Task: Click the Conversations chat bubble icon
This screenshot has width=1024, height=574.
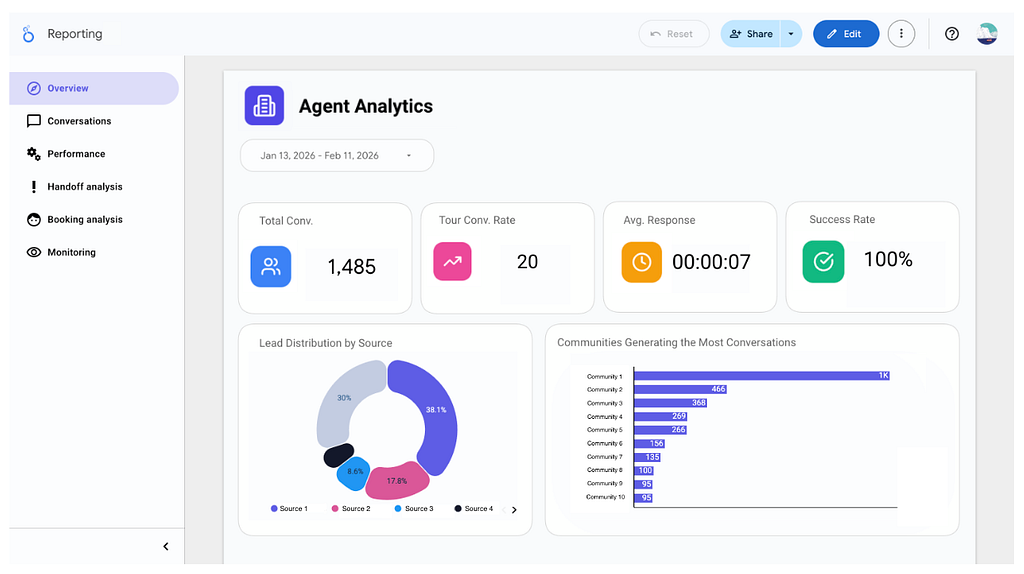Action: click(x=33, y=121)
